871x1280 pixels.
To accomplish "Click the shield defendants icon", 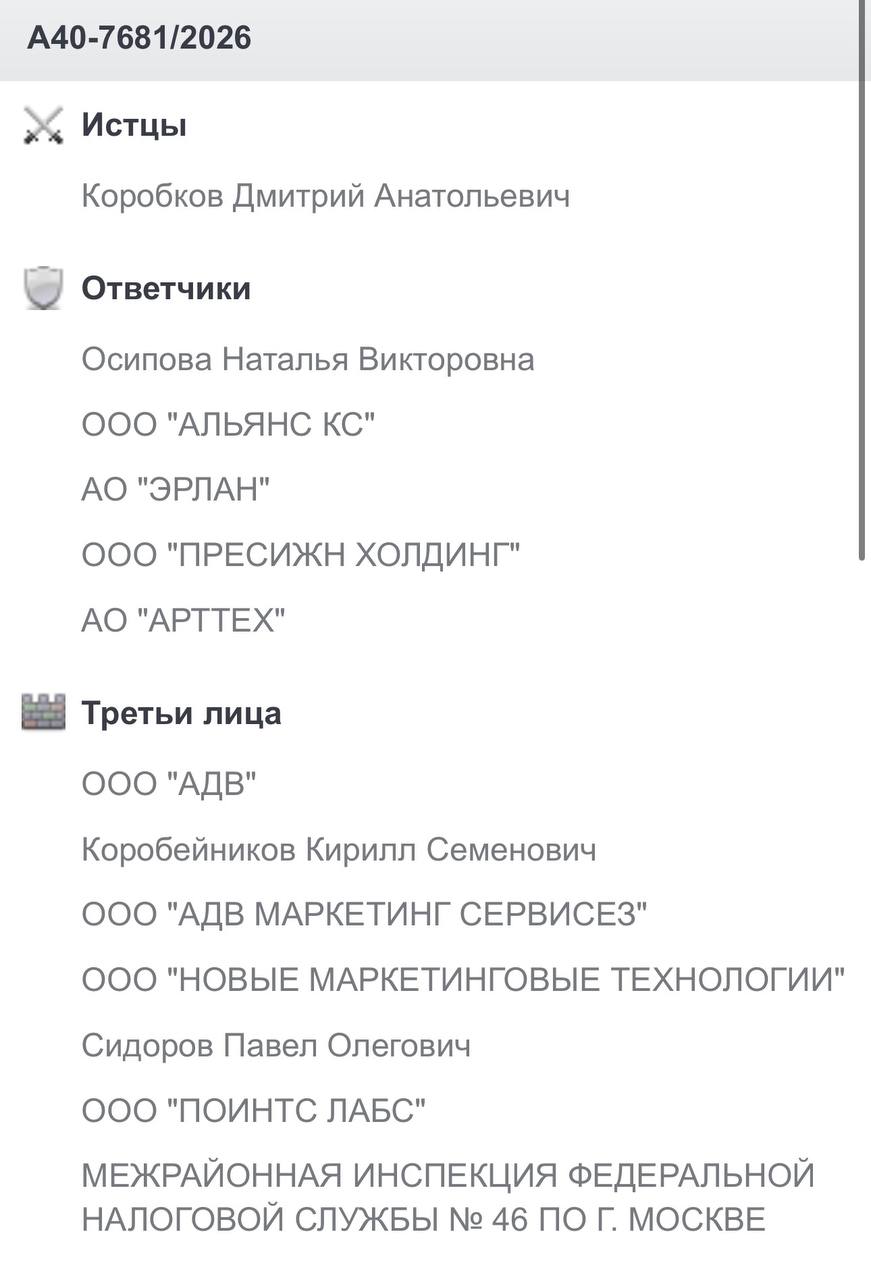I will [43, 289].
